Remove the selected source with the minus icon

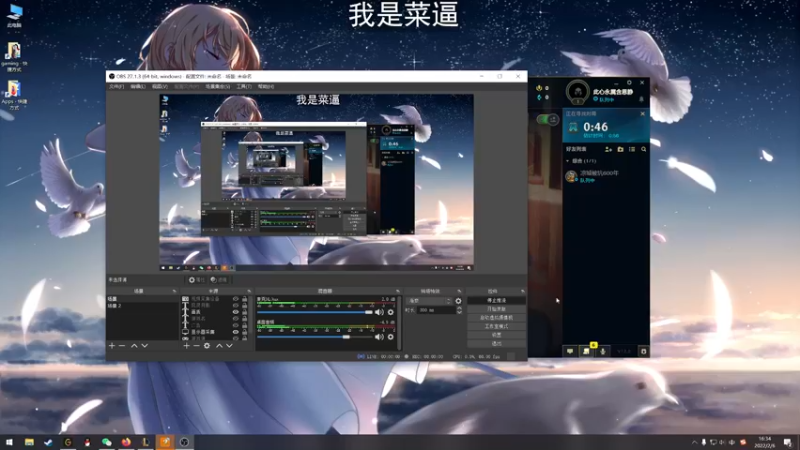pos(196,346)
